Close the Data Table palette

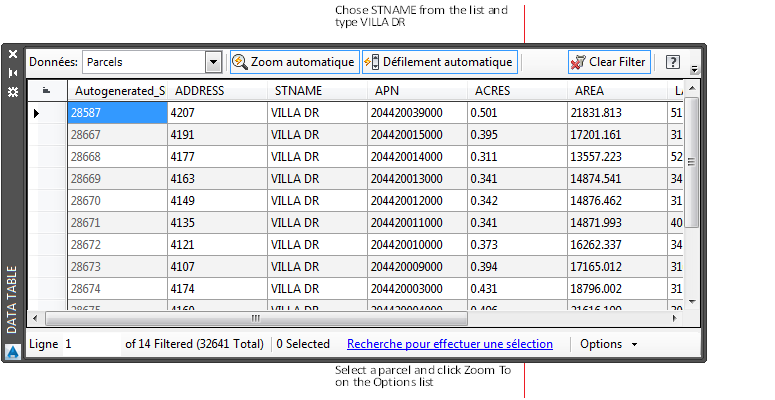tap(13, 54)
